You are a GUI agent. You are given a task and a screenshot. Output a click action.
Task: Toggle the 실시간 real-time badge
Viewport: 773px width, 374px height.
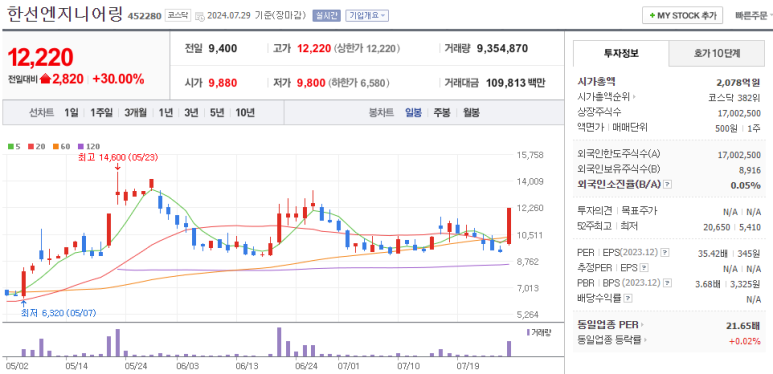pyautogui.click(x=326, y=15)
